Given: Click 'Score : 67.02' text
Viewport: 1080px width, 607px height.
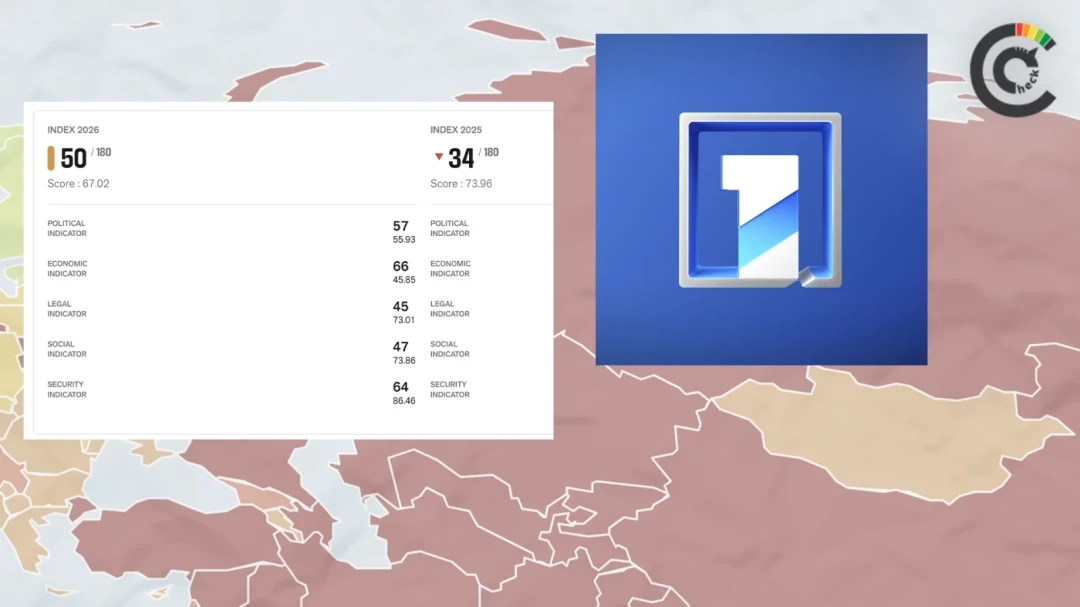Looking at the screenshot, I should point(78,183).
